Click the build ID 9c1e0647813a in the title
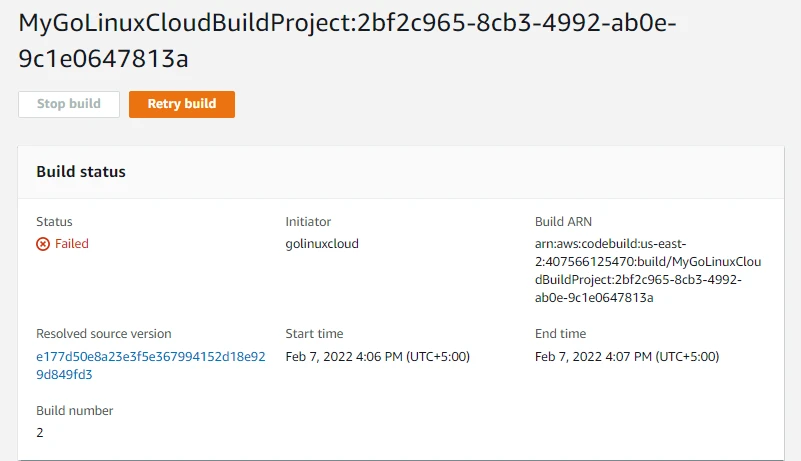 pyautogui.click(x=104, y=59)
